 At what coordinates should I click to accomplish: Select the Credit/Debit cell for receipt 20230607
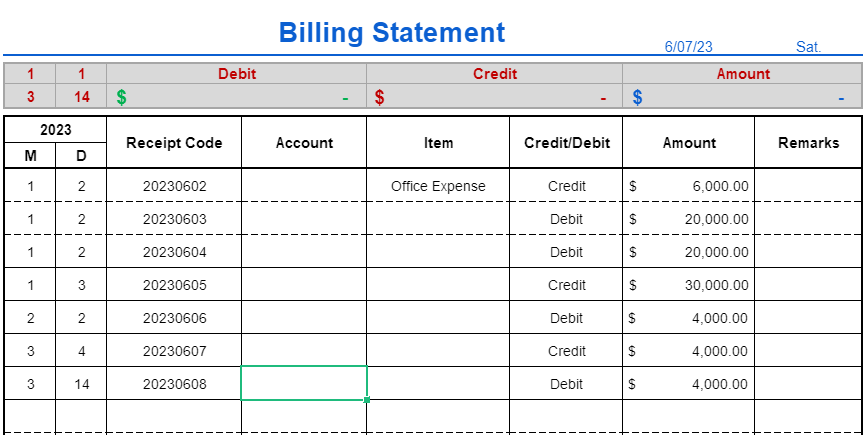click(x=566, y=351)
